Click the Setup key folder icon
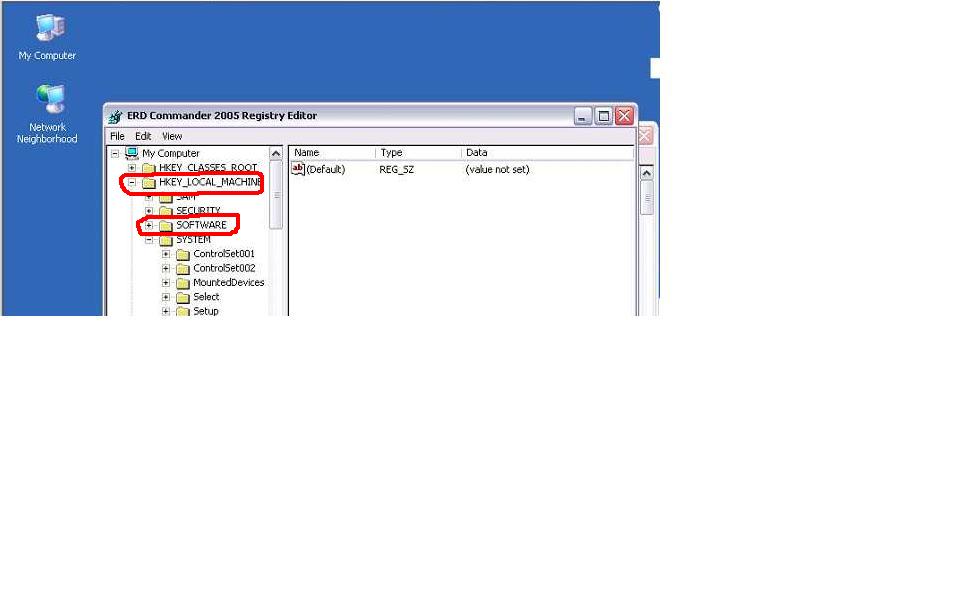The width and height of the screenshot is (960, 611). 183,312
